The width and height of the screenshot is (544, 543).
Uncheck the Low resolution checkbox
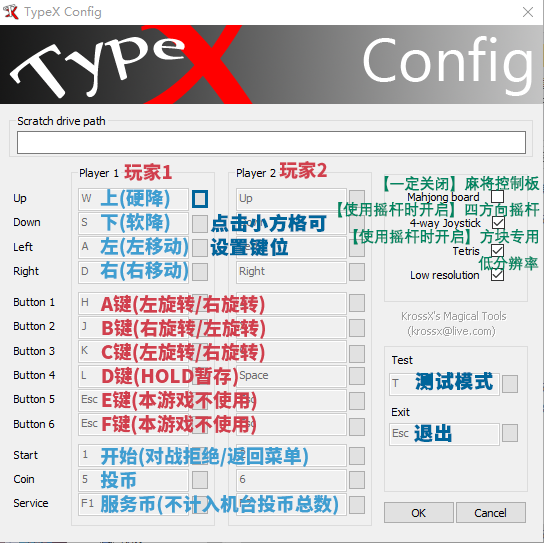[x=498, y=275]
